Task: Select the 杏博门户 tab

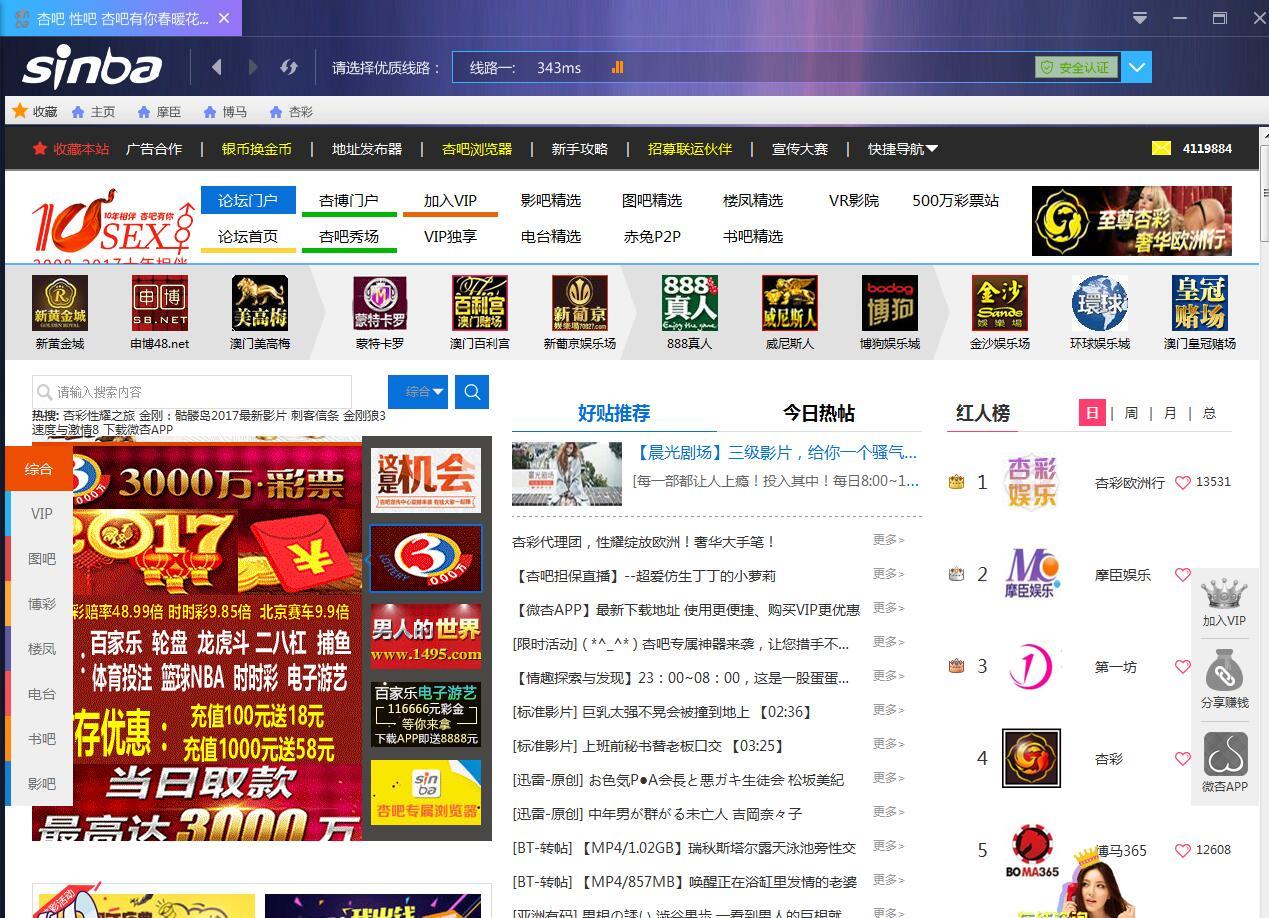Action: click(x=349, y=200)
